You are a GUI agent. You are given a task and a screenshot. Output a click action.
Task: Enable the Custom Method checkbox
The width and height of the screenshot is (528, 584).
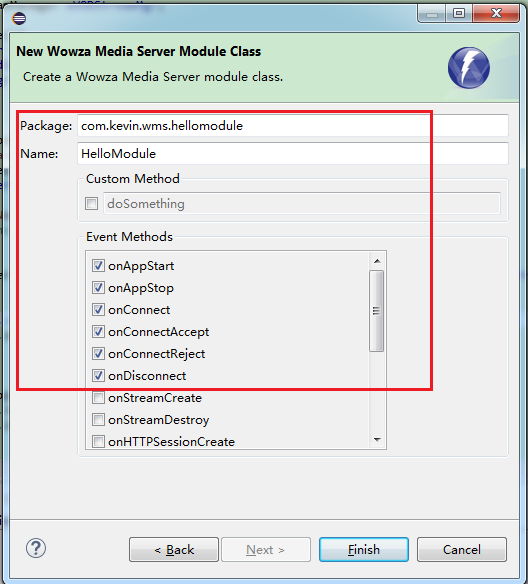pos(92,204)
